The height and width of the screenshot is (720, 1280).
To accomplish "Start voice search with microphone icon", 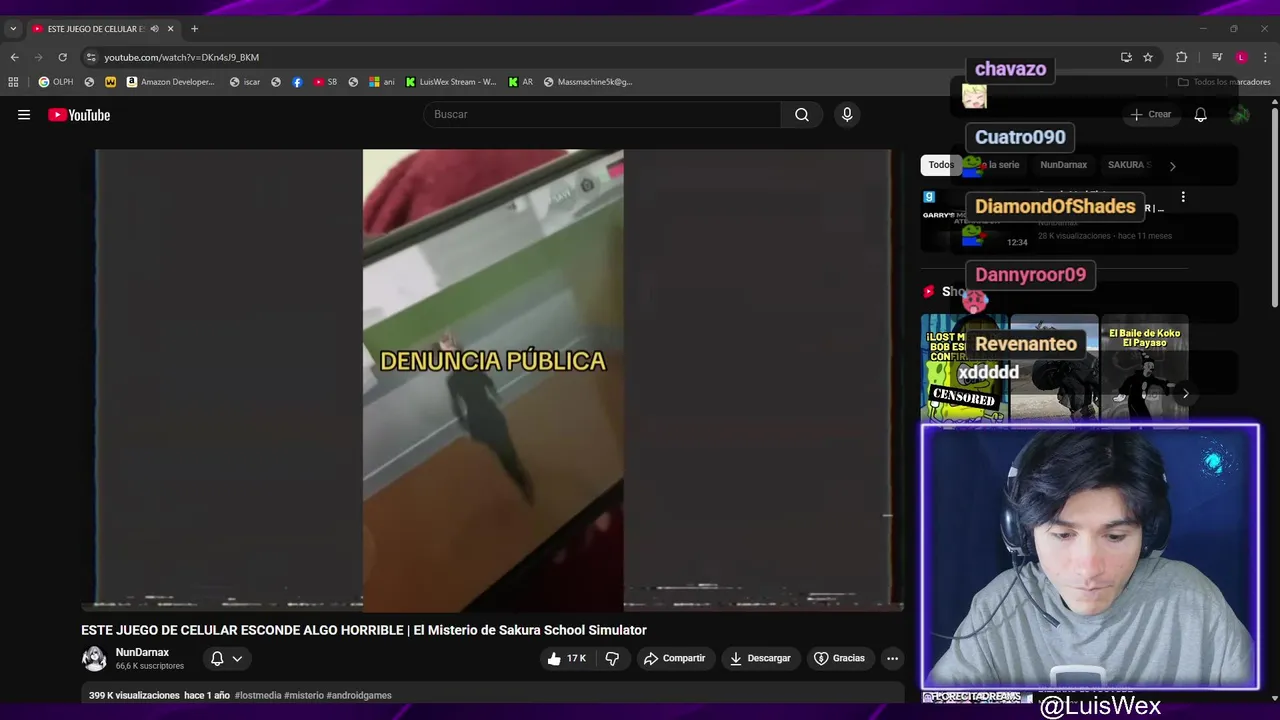I will (847, 115).
